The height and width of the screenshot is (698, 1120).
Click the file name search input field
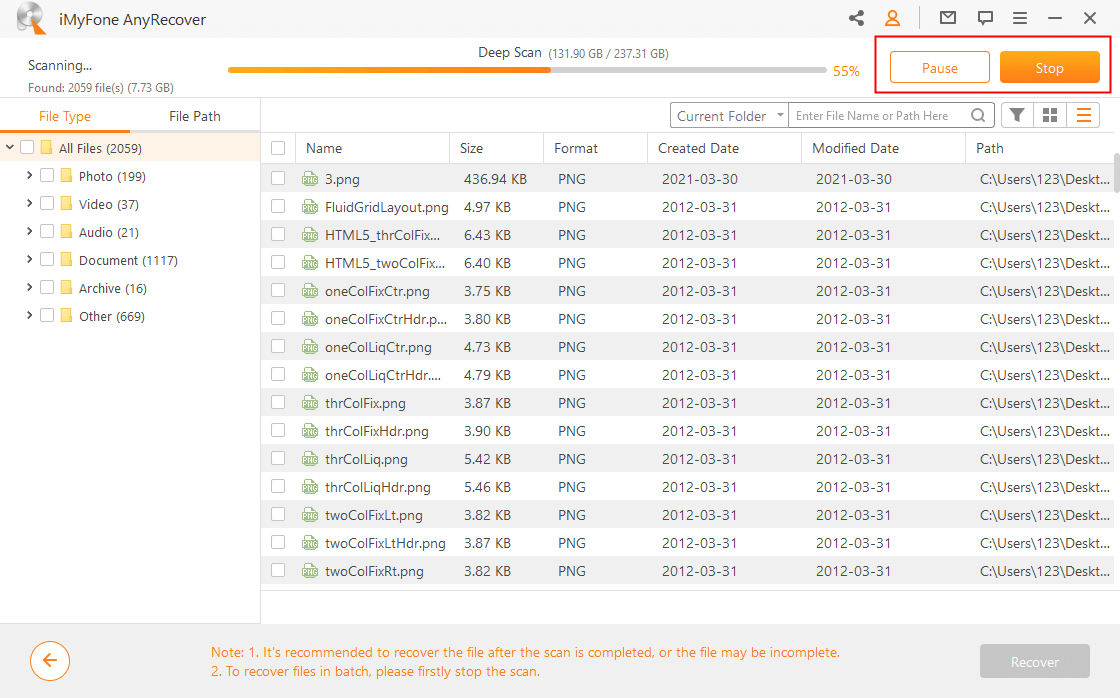tap(880, 114)
